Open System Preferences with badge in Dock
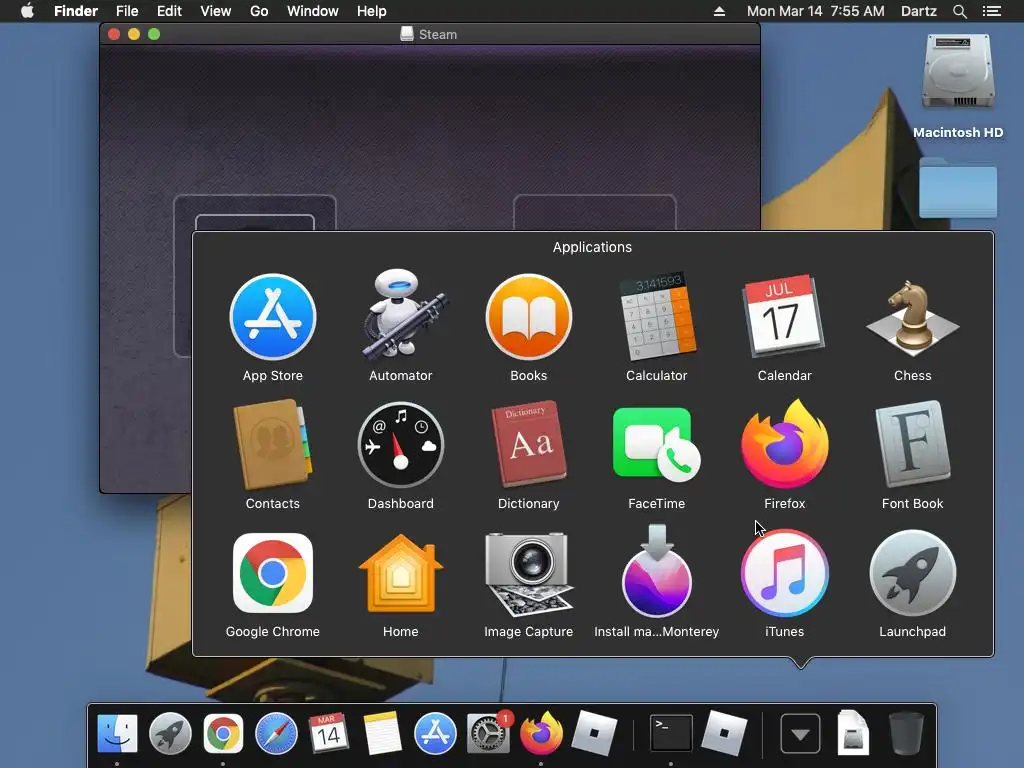This screenshot has height=768, width=1024. (488, 733)
